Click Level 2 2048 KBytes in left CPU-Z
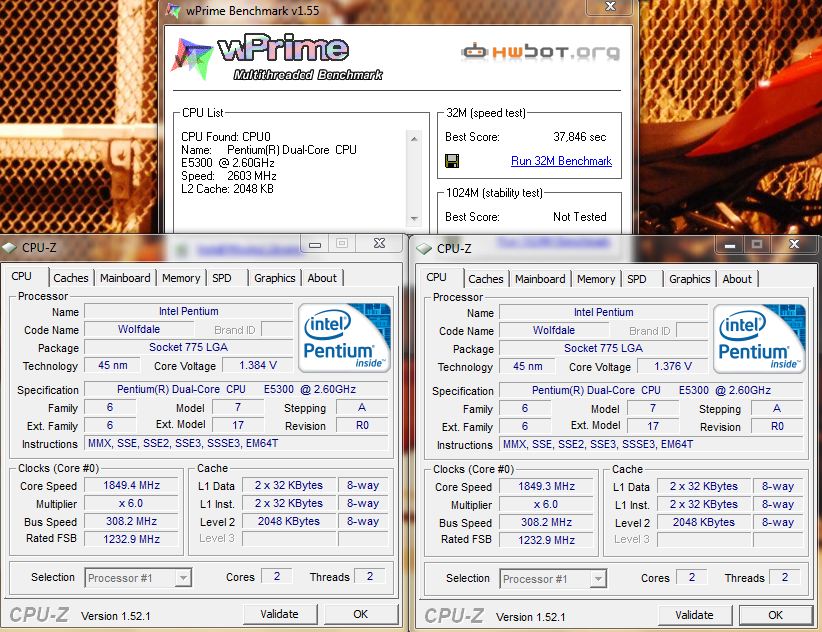The width and height of the screenshot is (822, 632). click(x=288, y=521)
